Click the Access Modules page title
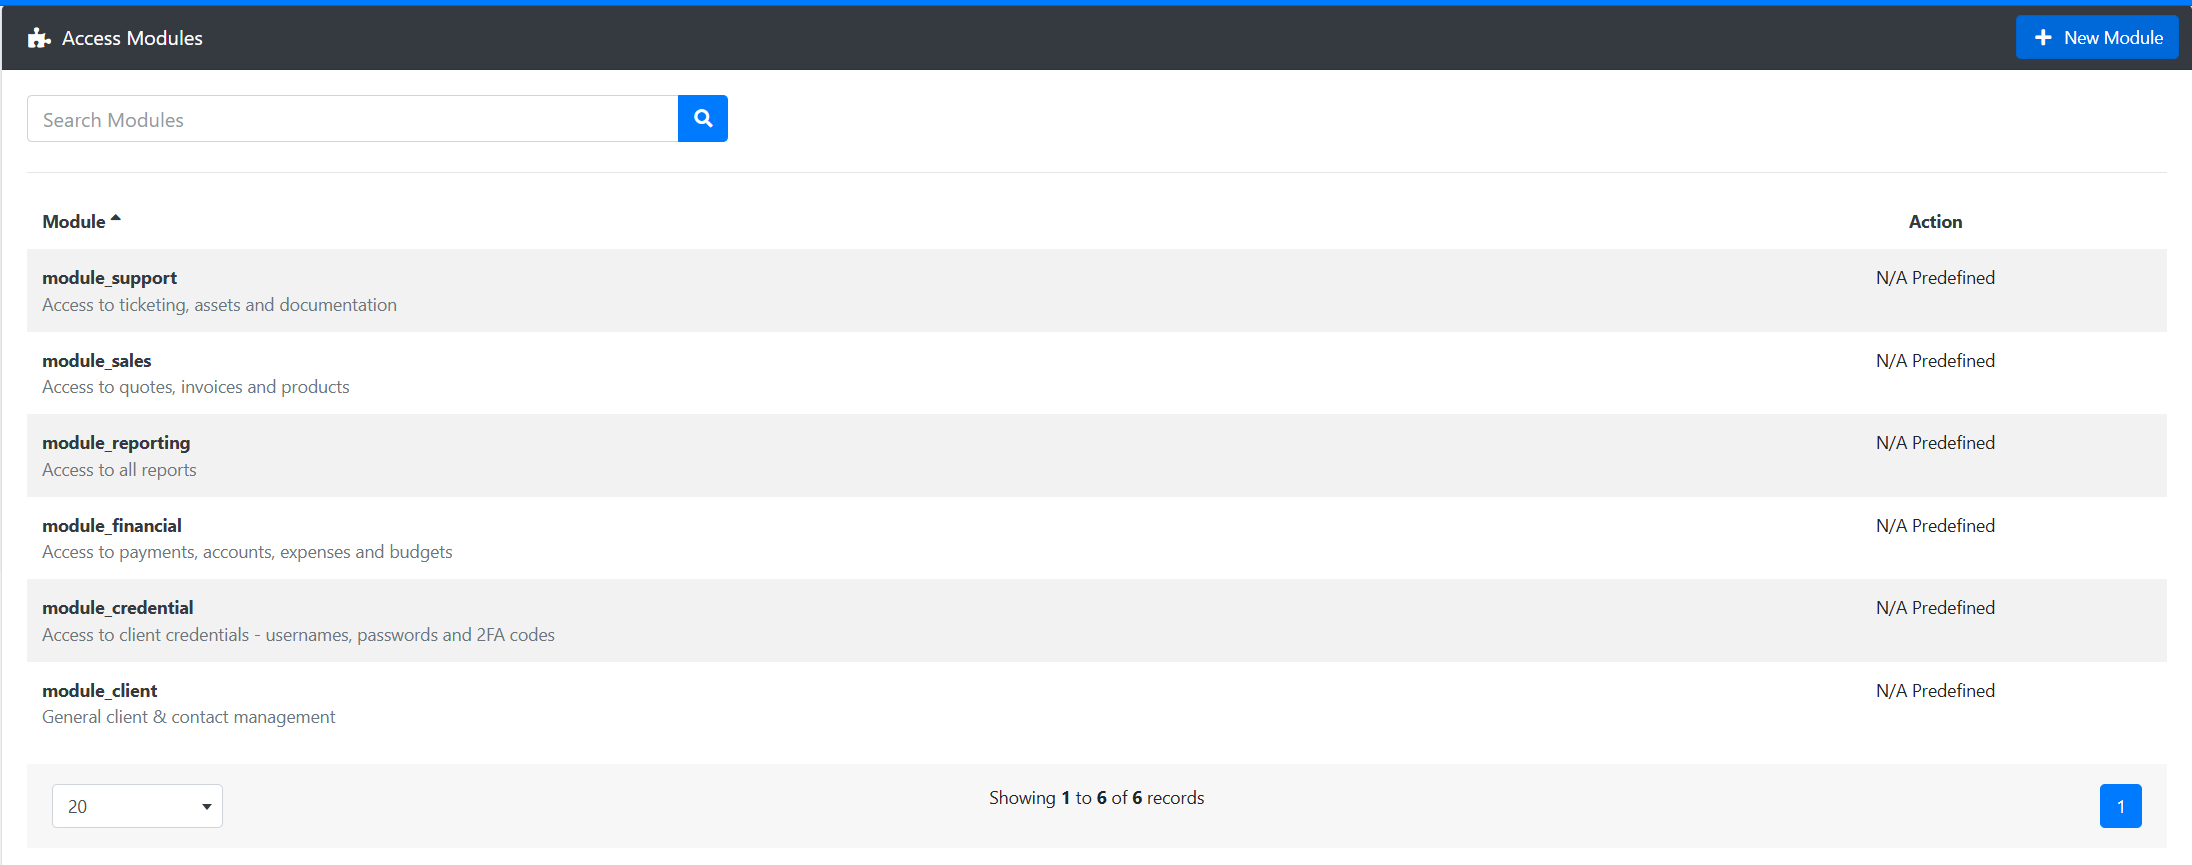Image resolution: width=2192 pixels, height=865 pixels. coord(132,38)
